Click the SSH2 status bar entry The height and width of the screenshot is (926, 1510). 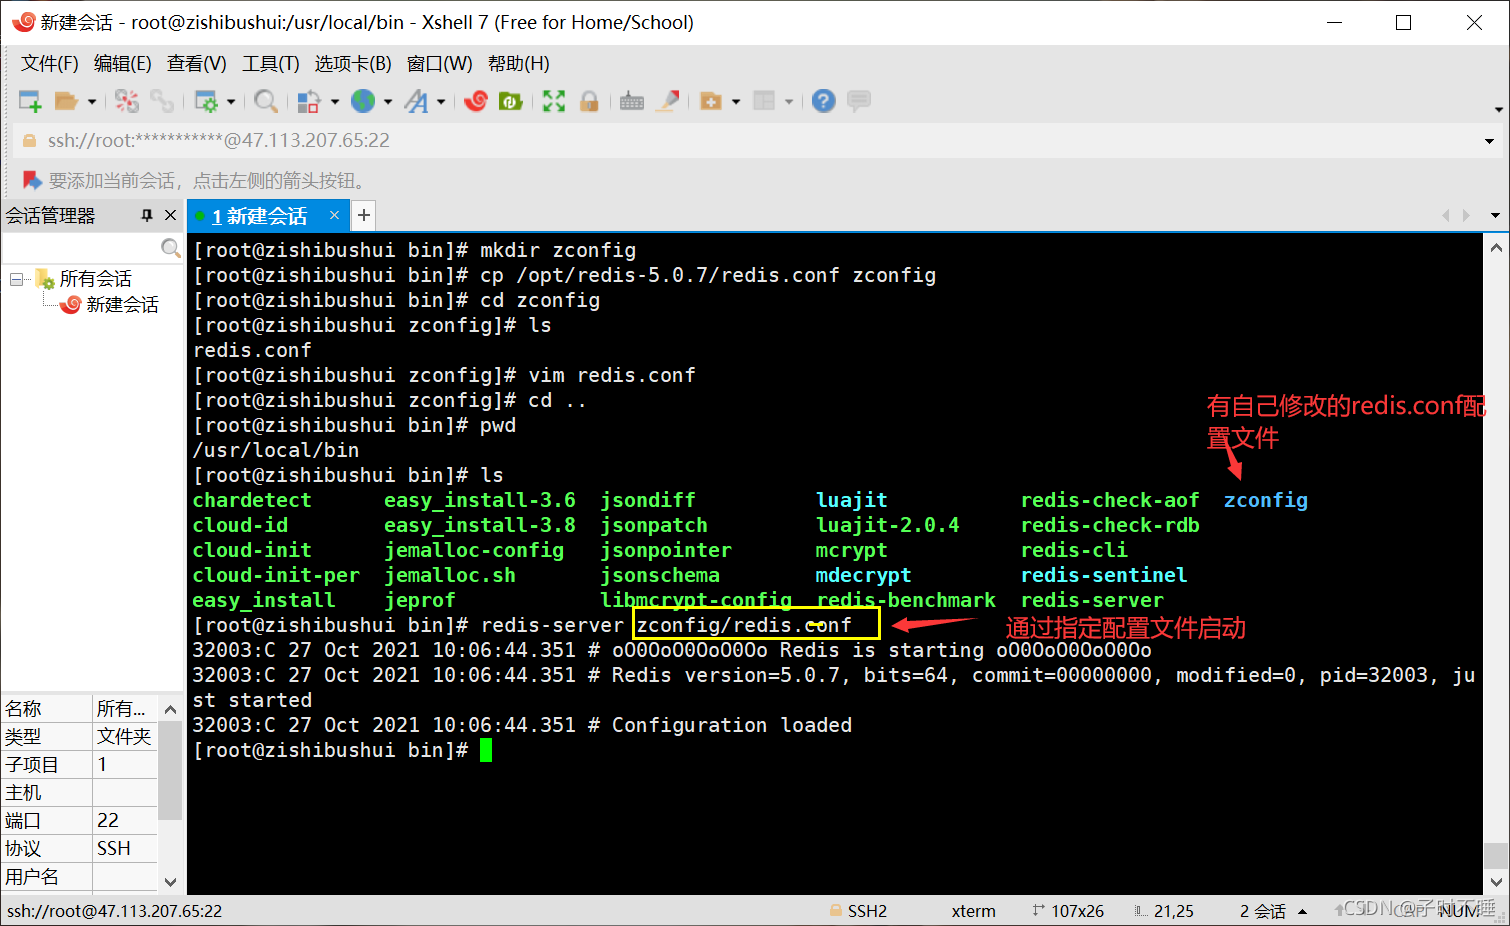tap(858, 911)
